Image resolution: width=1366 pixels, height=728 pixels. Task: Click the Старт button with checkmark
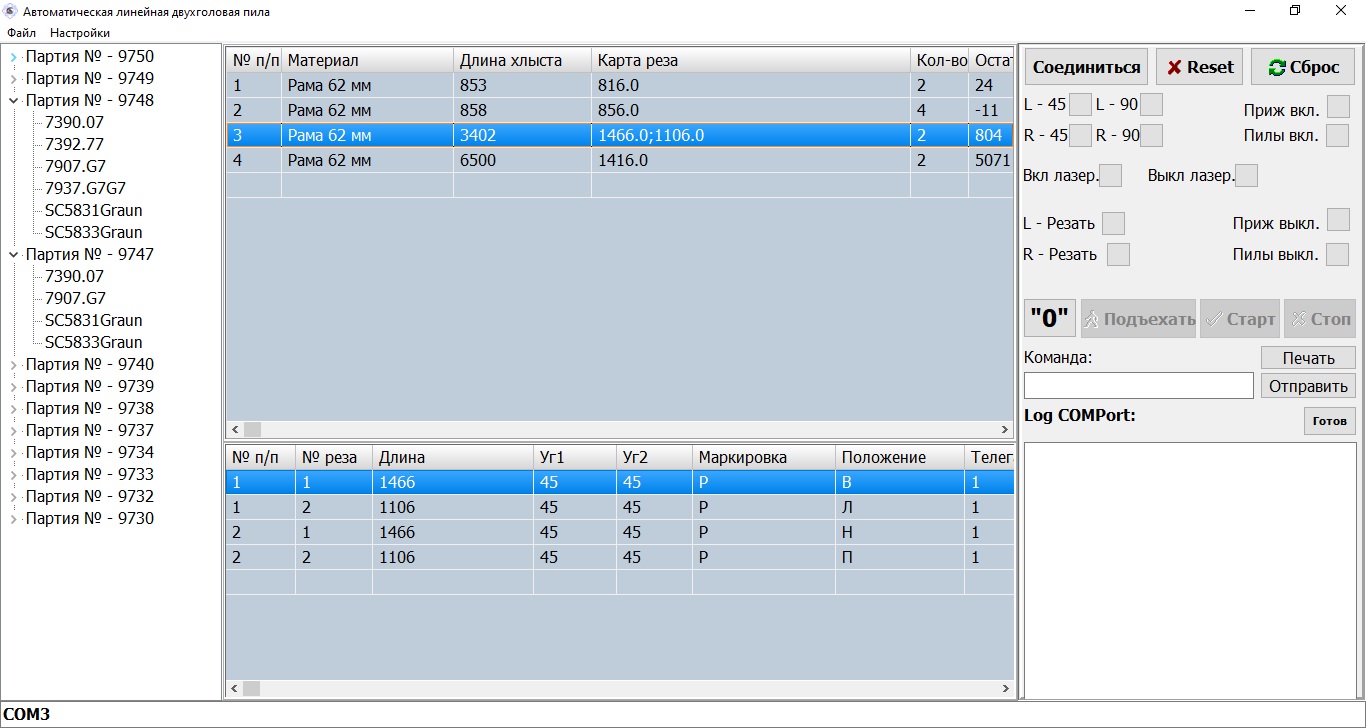1239,319
